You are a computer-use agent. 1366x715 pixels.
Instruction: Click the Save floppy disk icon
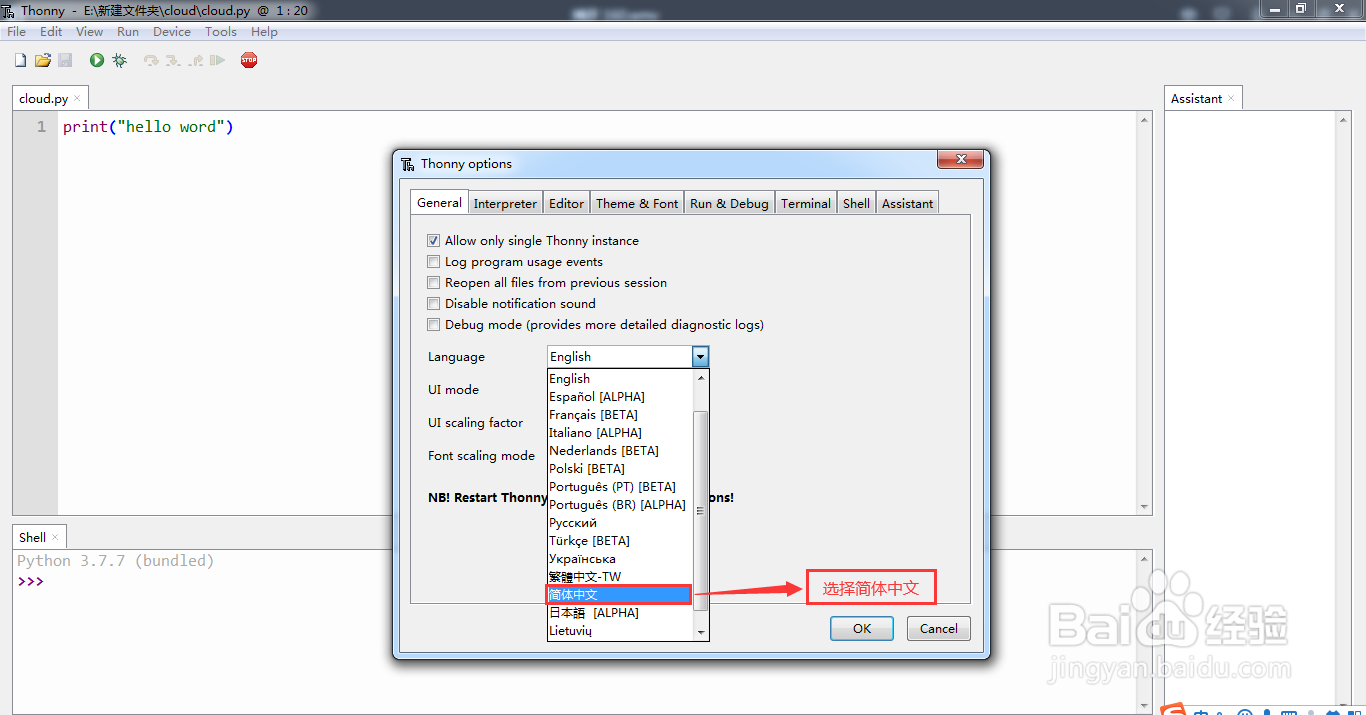[x=65, y=61]
